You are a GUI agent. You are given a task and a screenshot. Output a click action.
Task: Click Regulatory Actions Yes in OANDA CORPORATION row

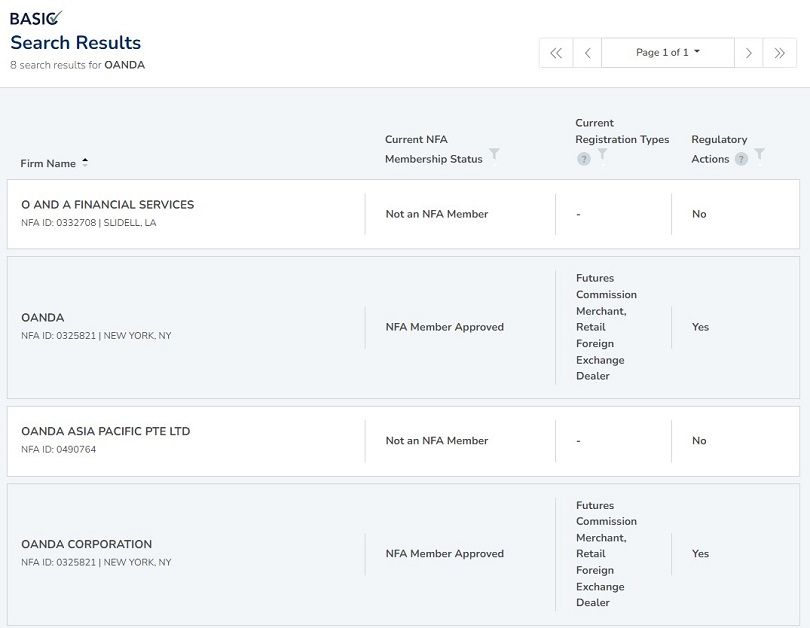[x=700, y=554]
